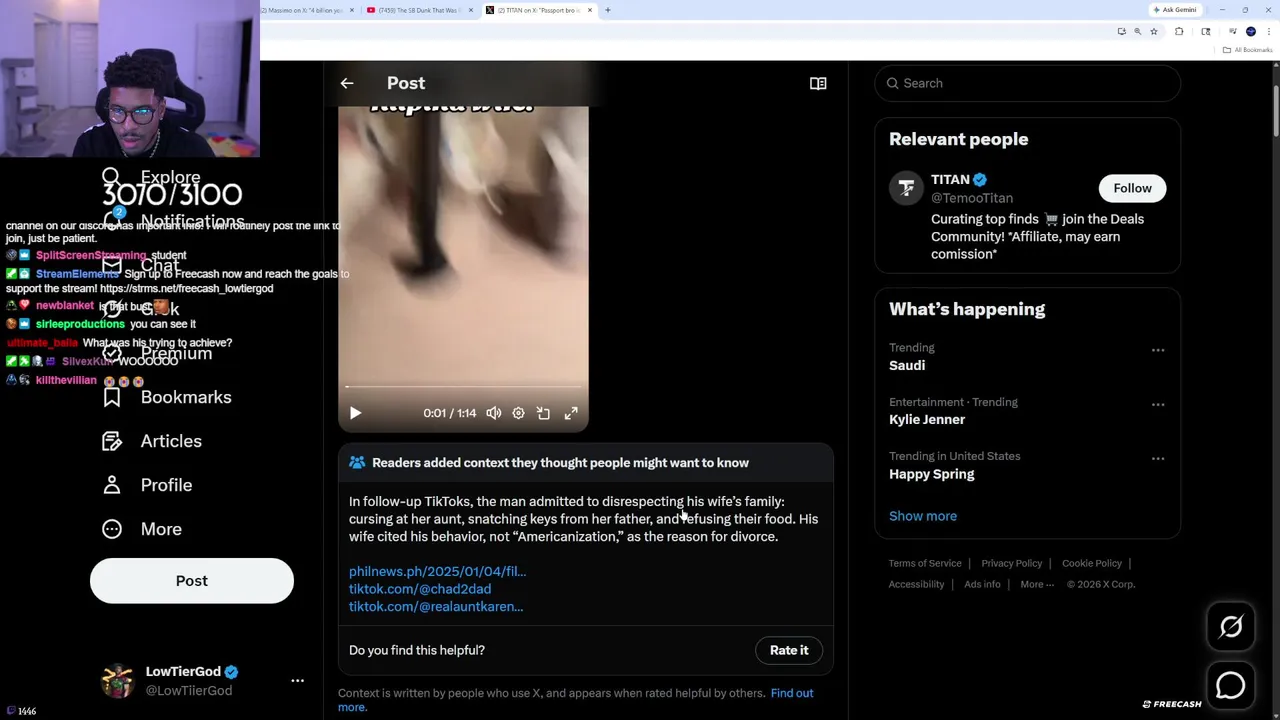Open reader view icon in Post header
Image resolution: width=1280 pixels, height=720 pixels.
click(818, 83)
